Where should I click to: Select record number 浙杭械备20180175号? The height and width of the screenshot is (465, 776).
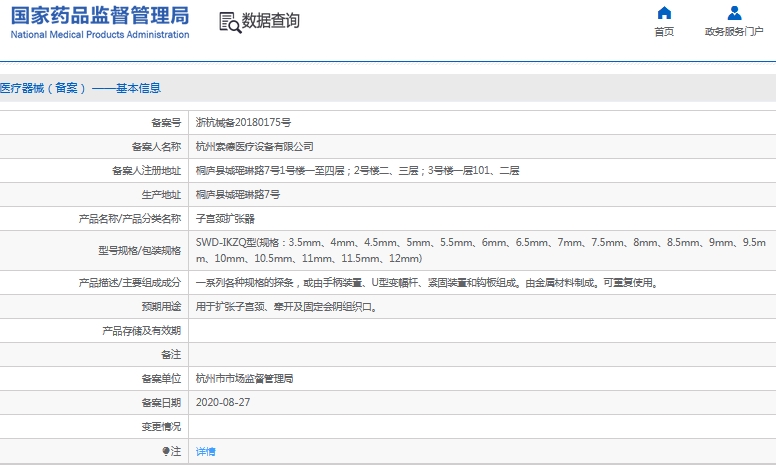243,122
